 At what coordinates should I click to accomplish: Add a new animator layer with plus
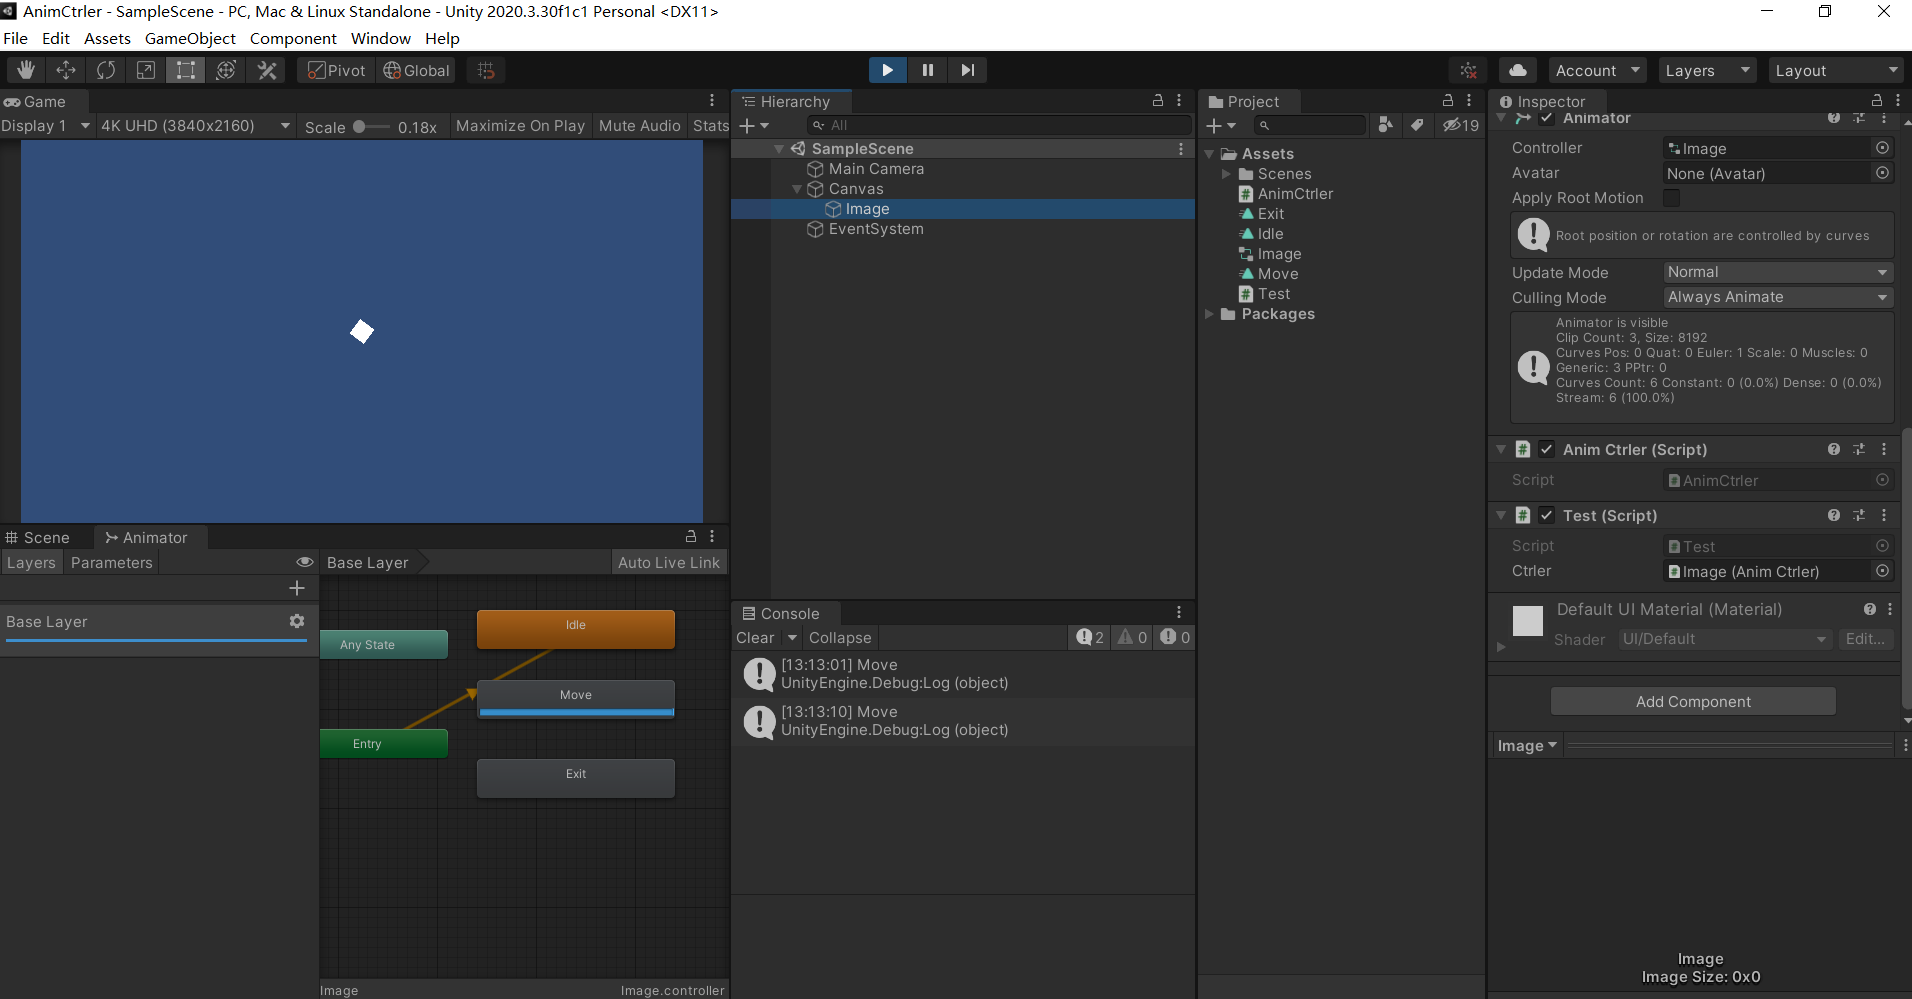point(297,588)
